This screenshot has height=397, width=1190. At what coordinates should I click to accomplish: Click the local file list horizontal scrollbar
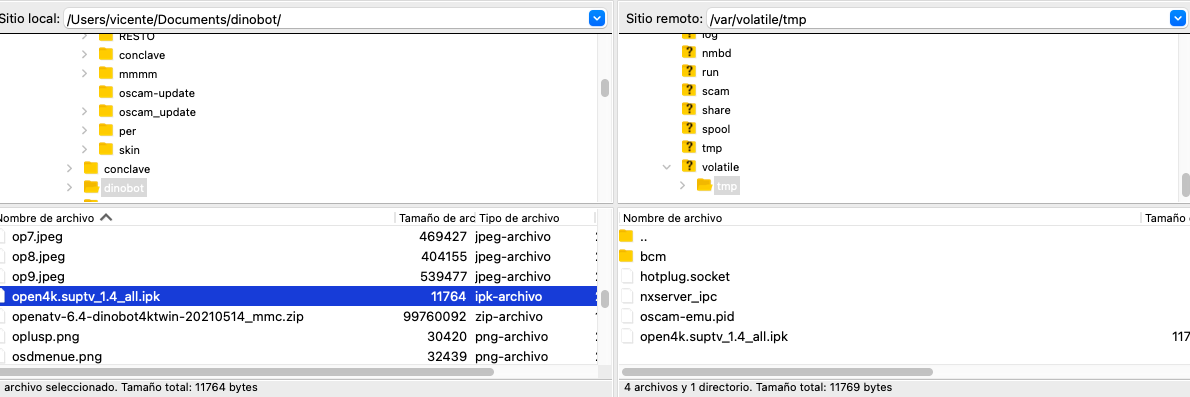[247, 372]
